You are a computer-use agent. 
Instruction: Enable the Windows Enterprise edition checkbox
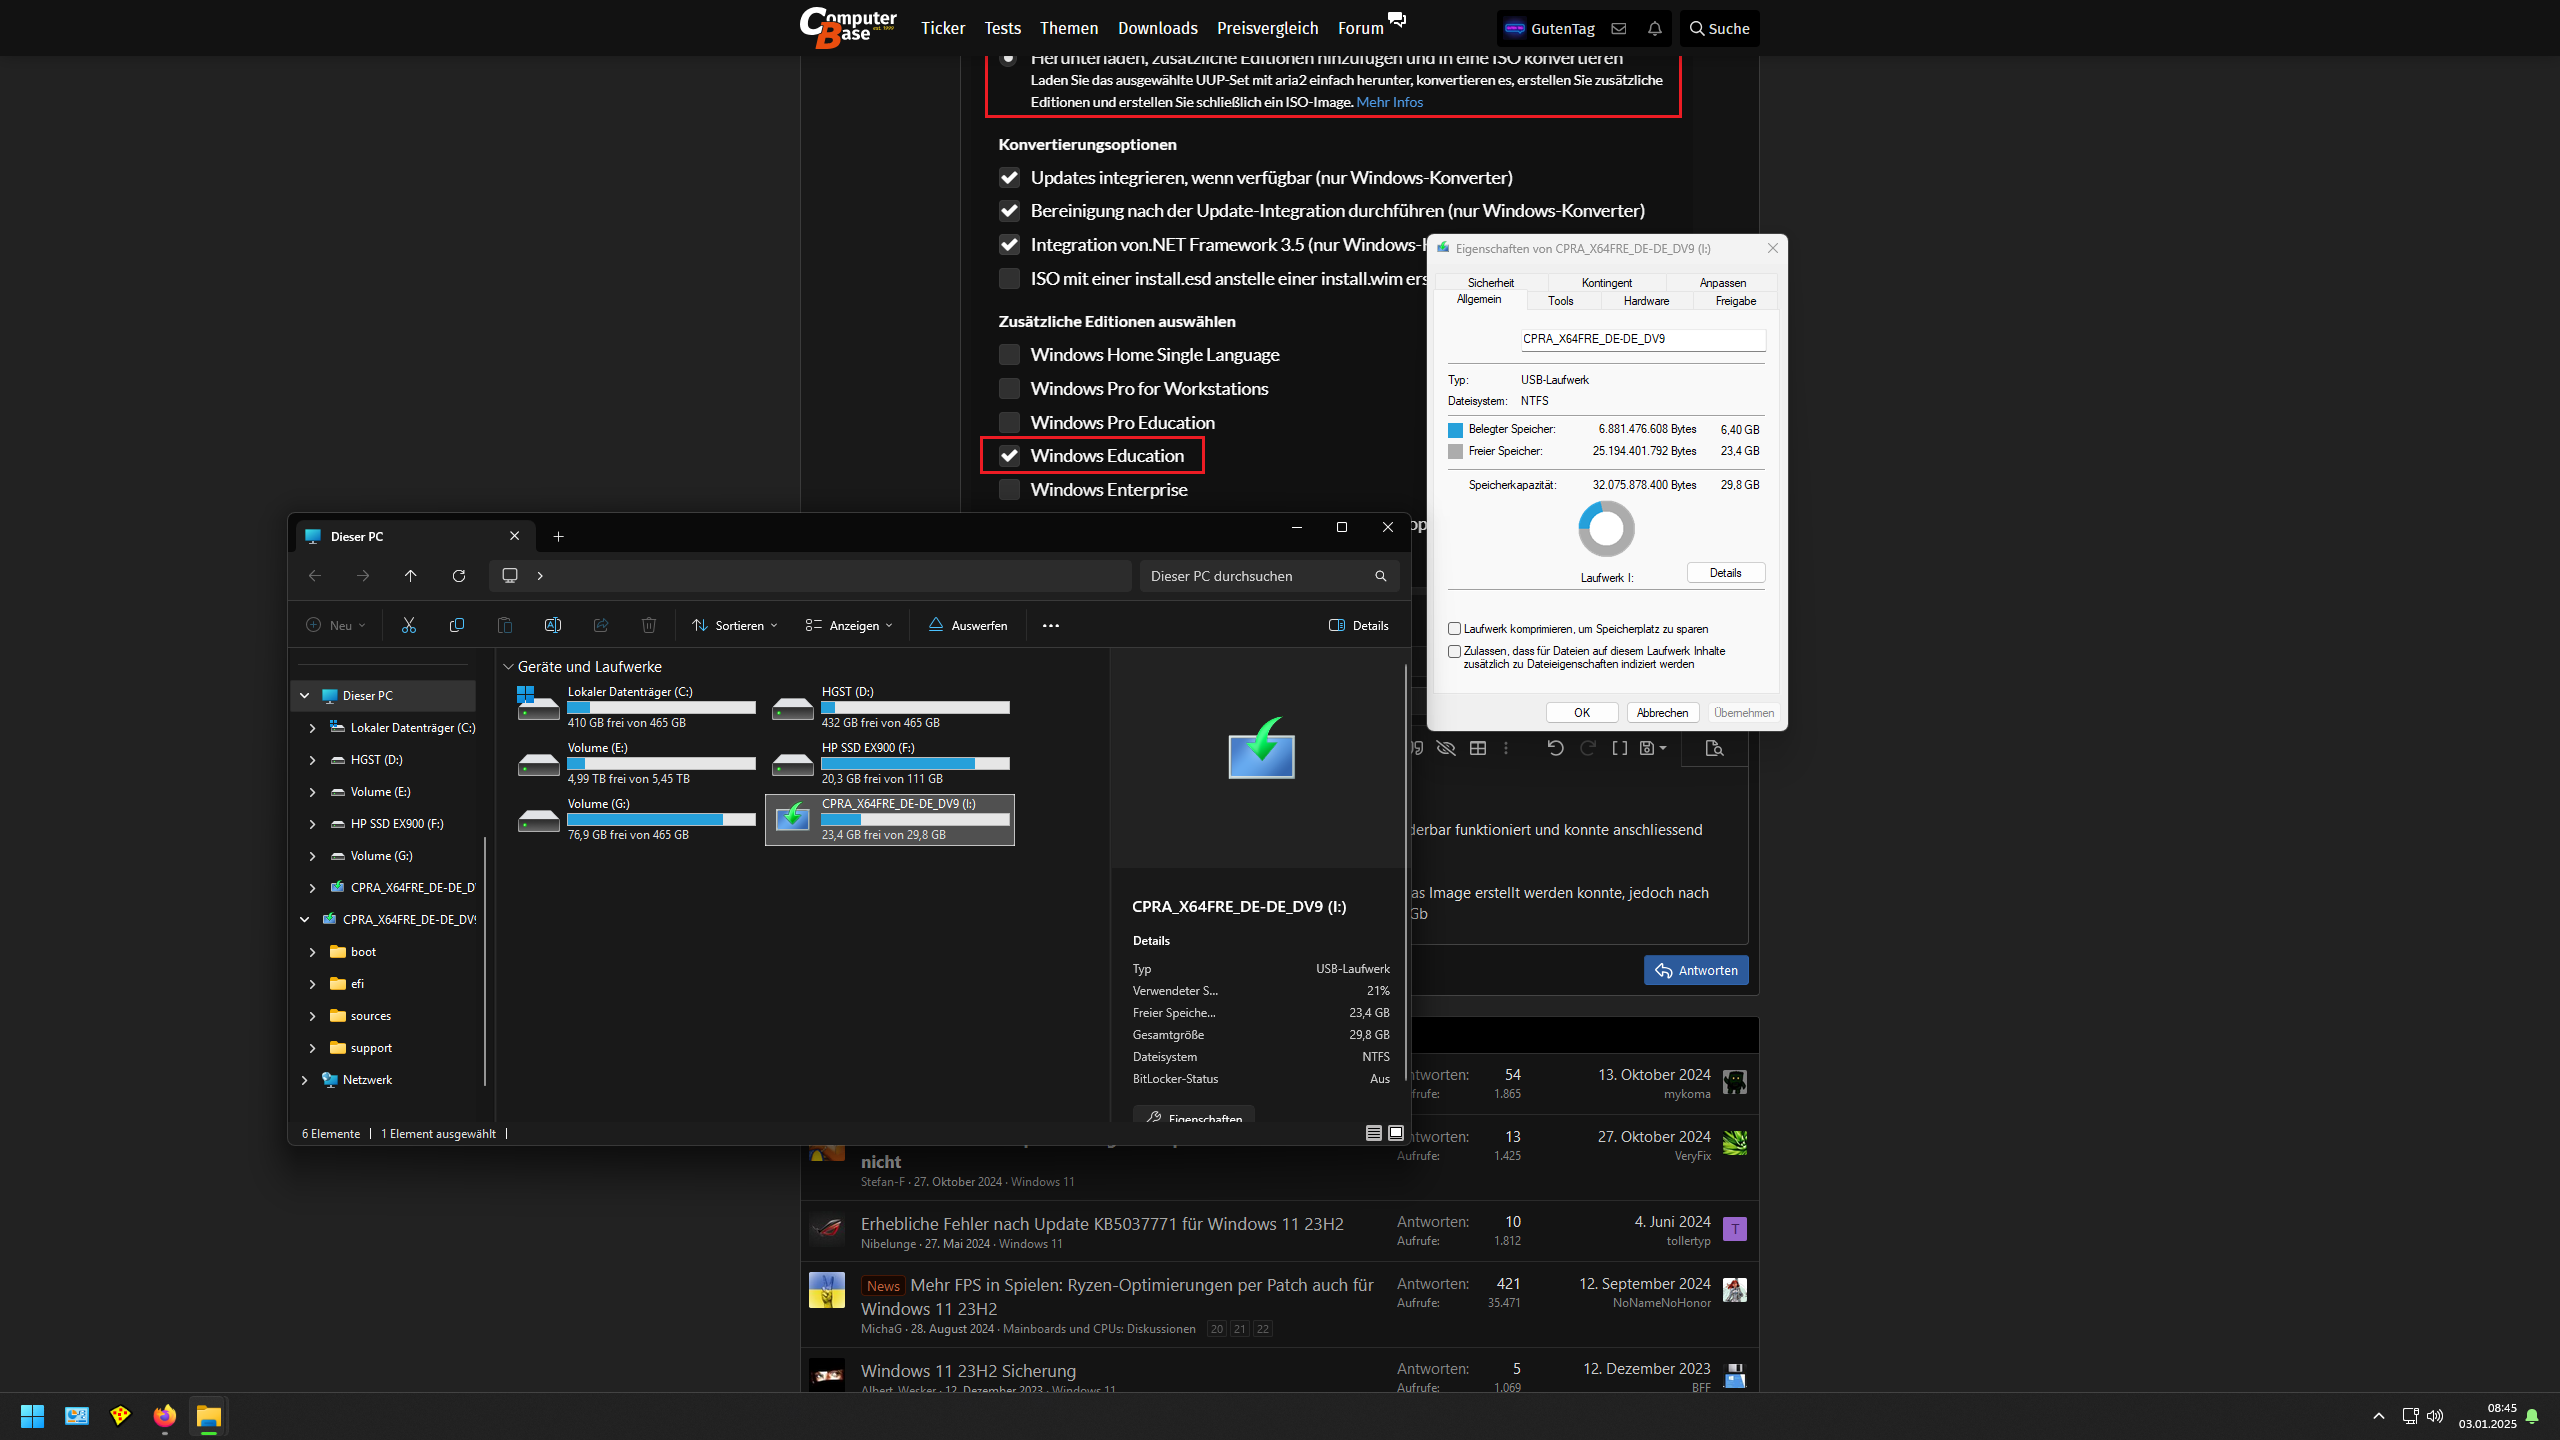pyautogui.click(x=1009, y=490)
